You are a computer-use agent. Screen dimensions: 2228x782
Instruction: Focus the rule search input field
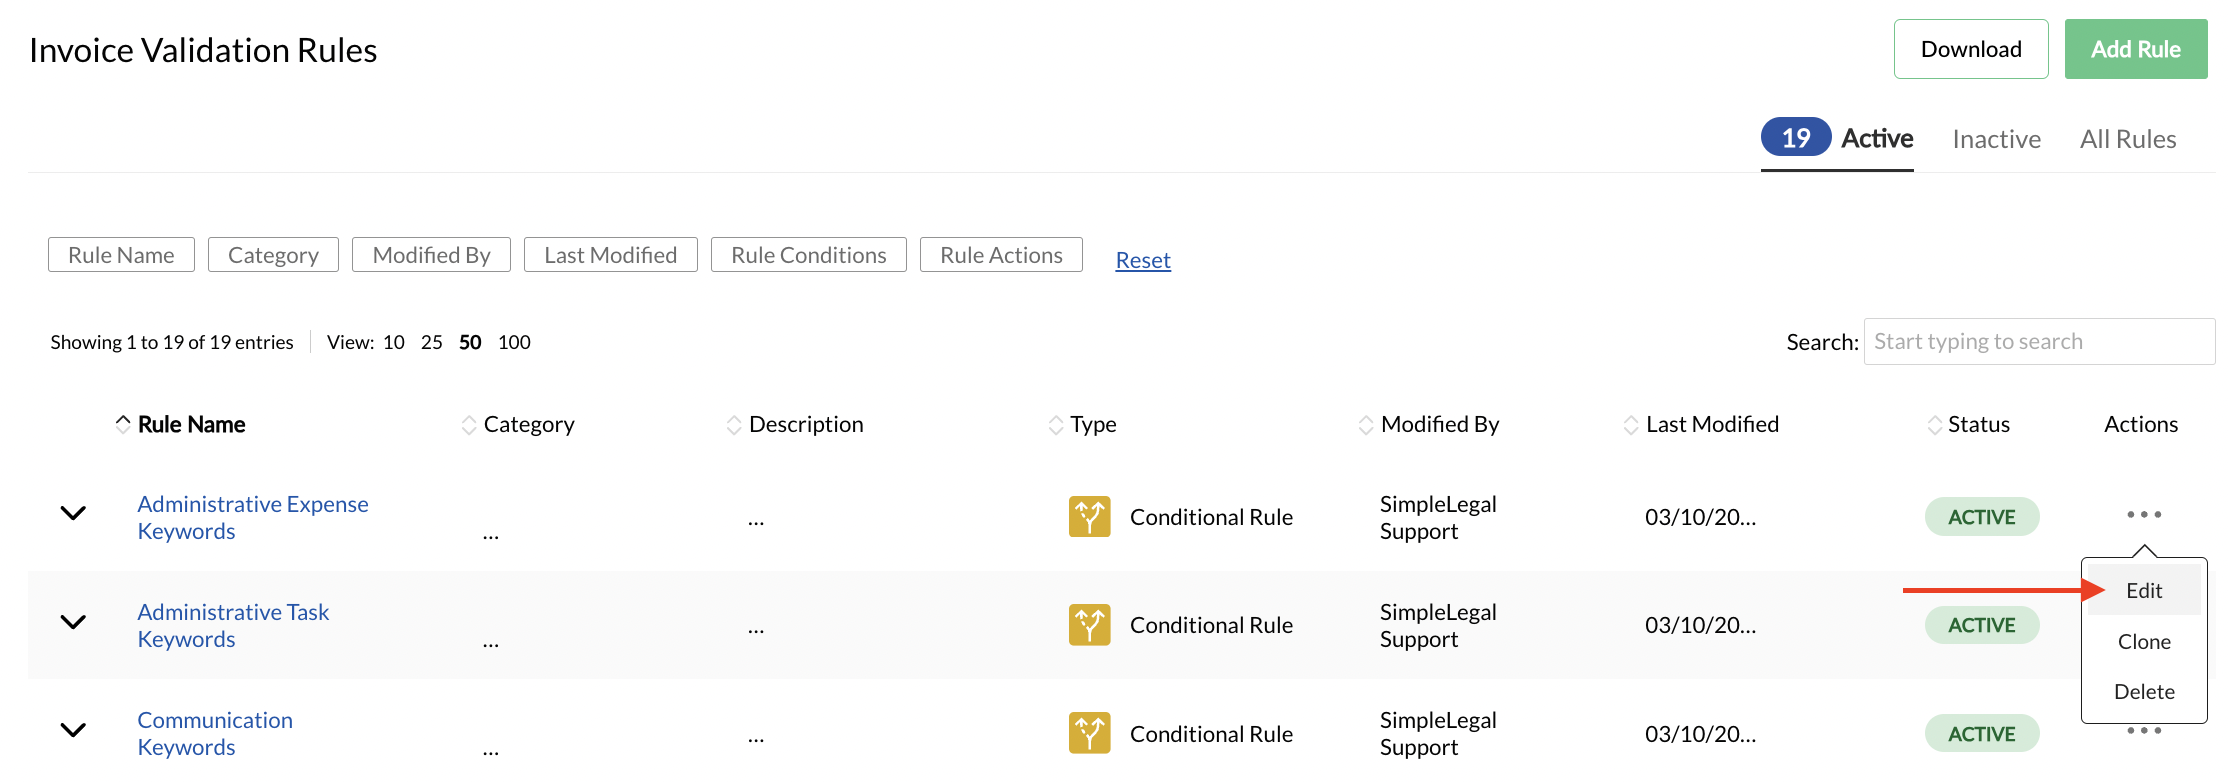[2038, 342]
